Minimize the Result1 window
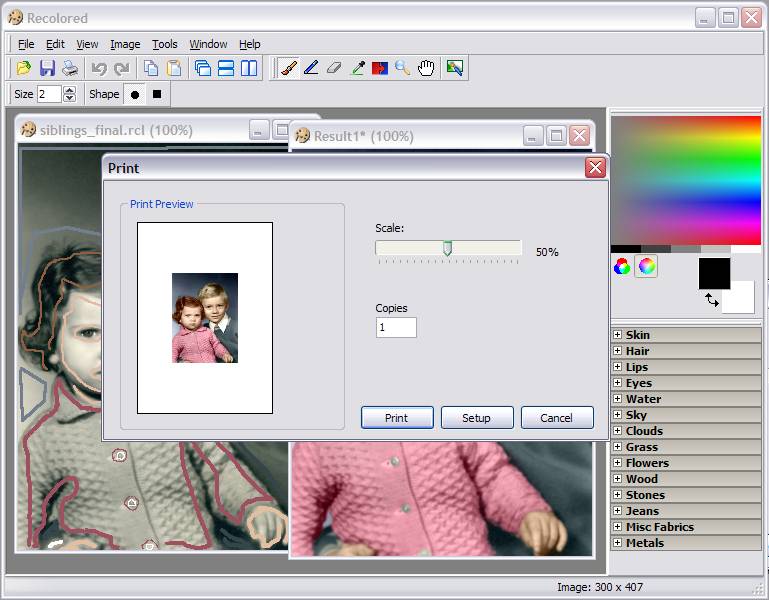This screenshot has width=769, height=600. point(533,136)
